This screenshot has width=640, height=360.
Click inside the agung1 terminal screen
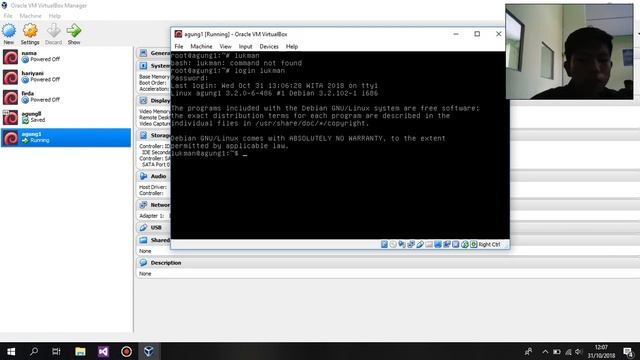click(340, 145)
